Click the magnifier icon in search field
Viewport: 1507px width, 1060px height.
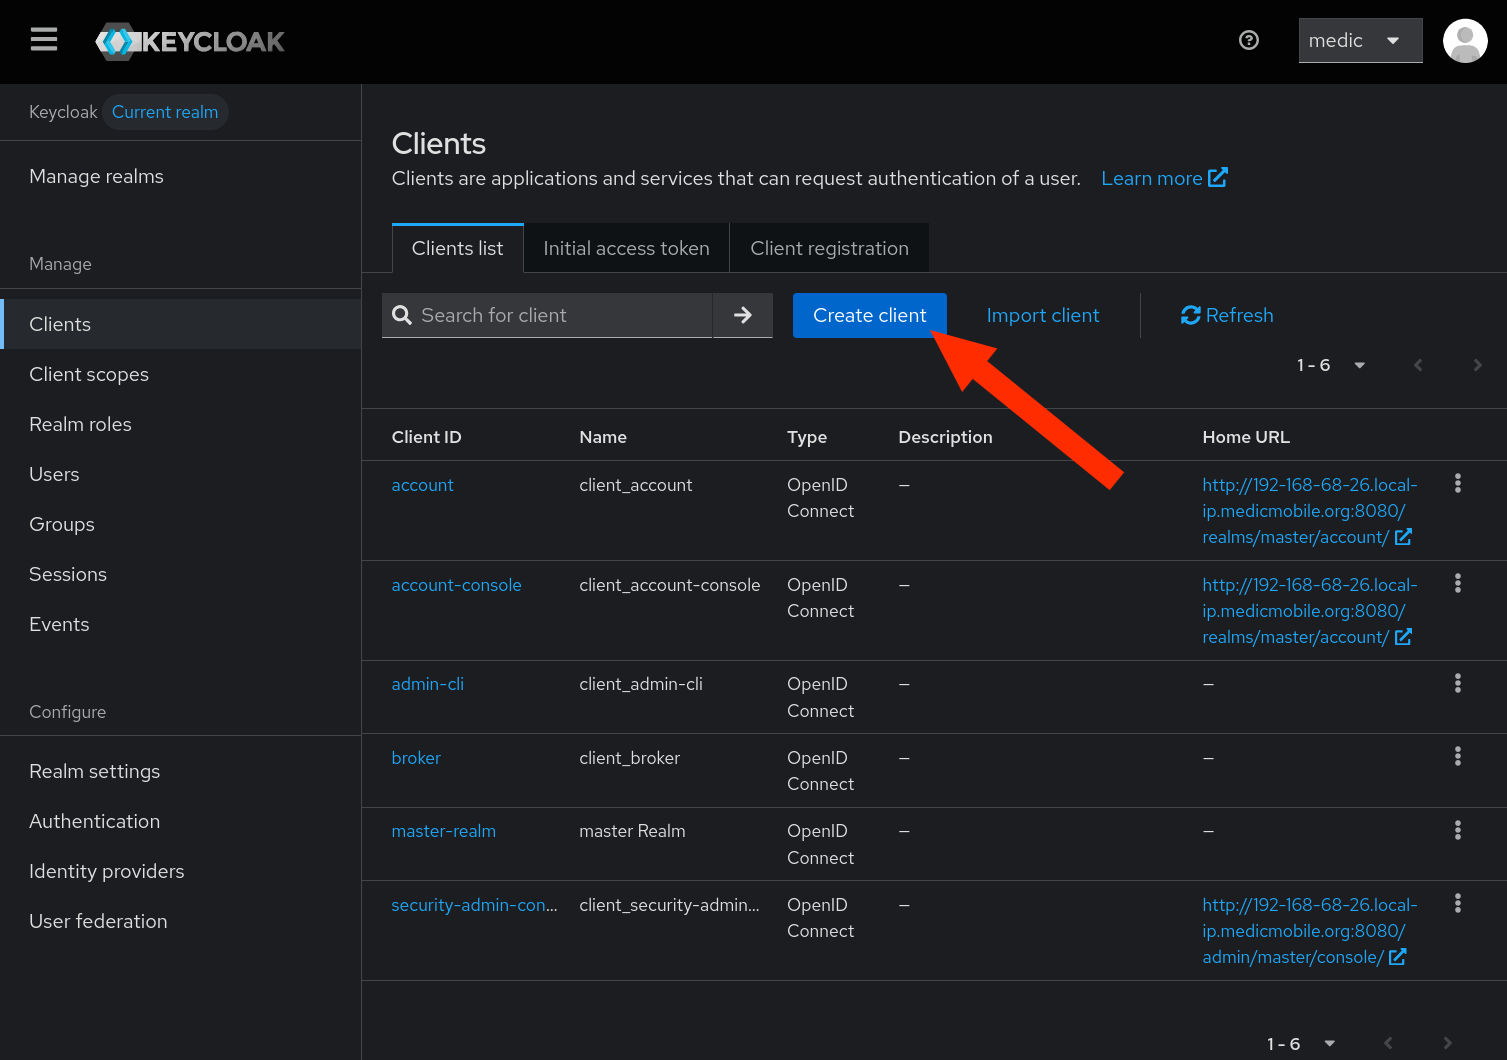[x=402, y=315]
